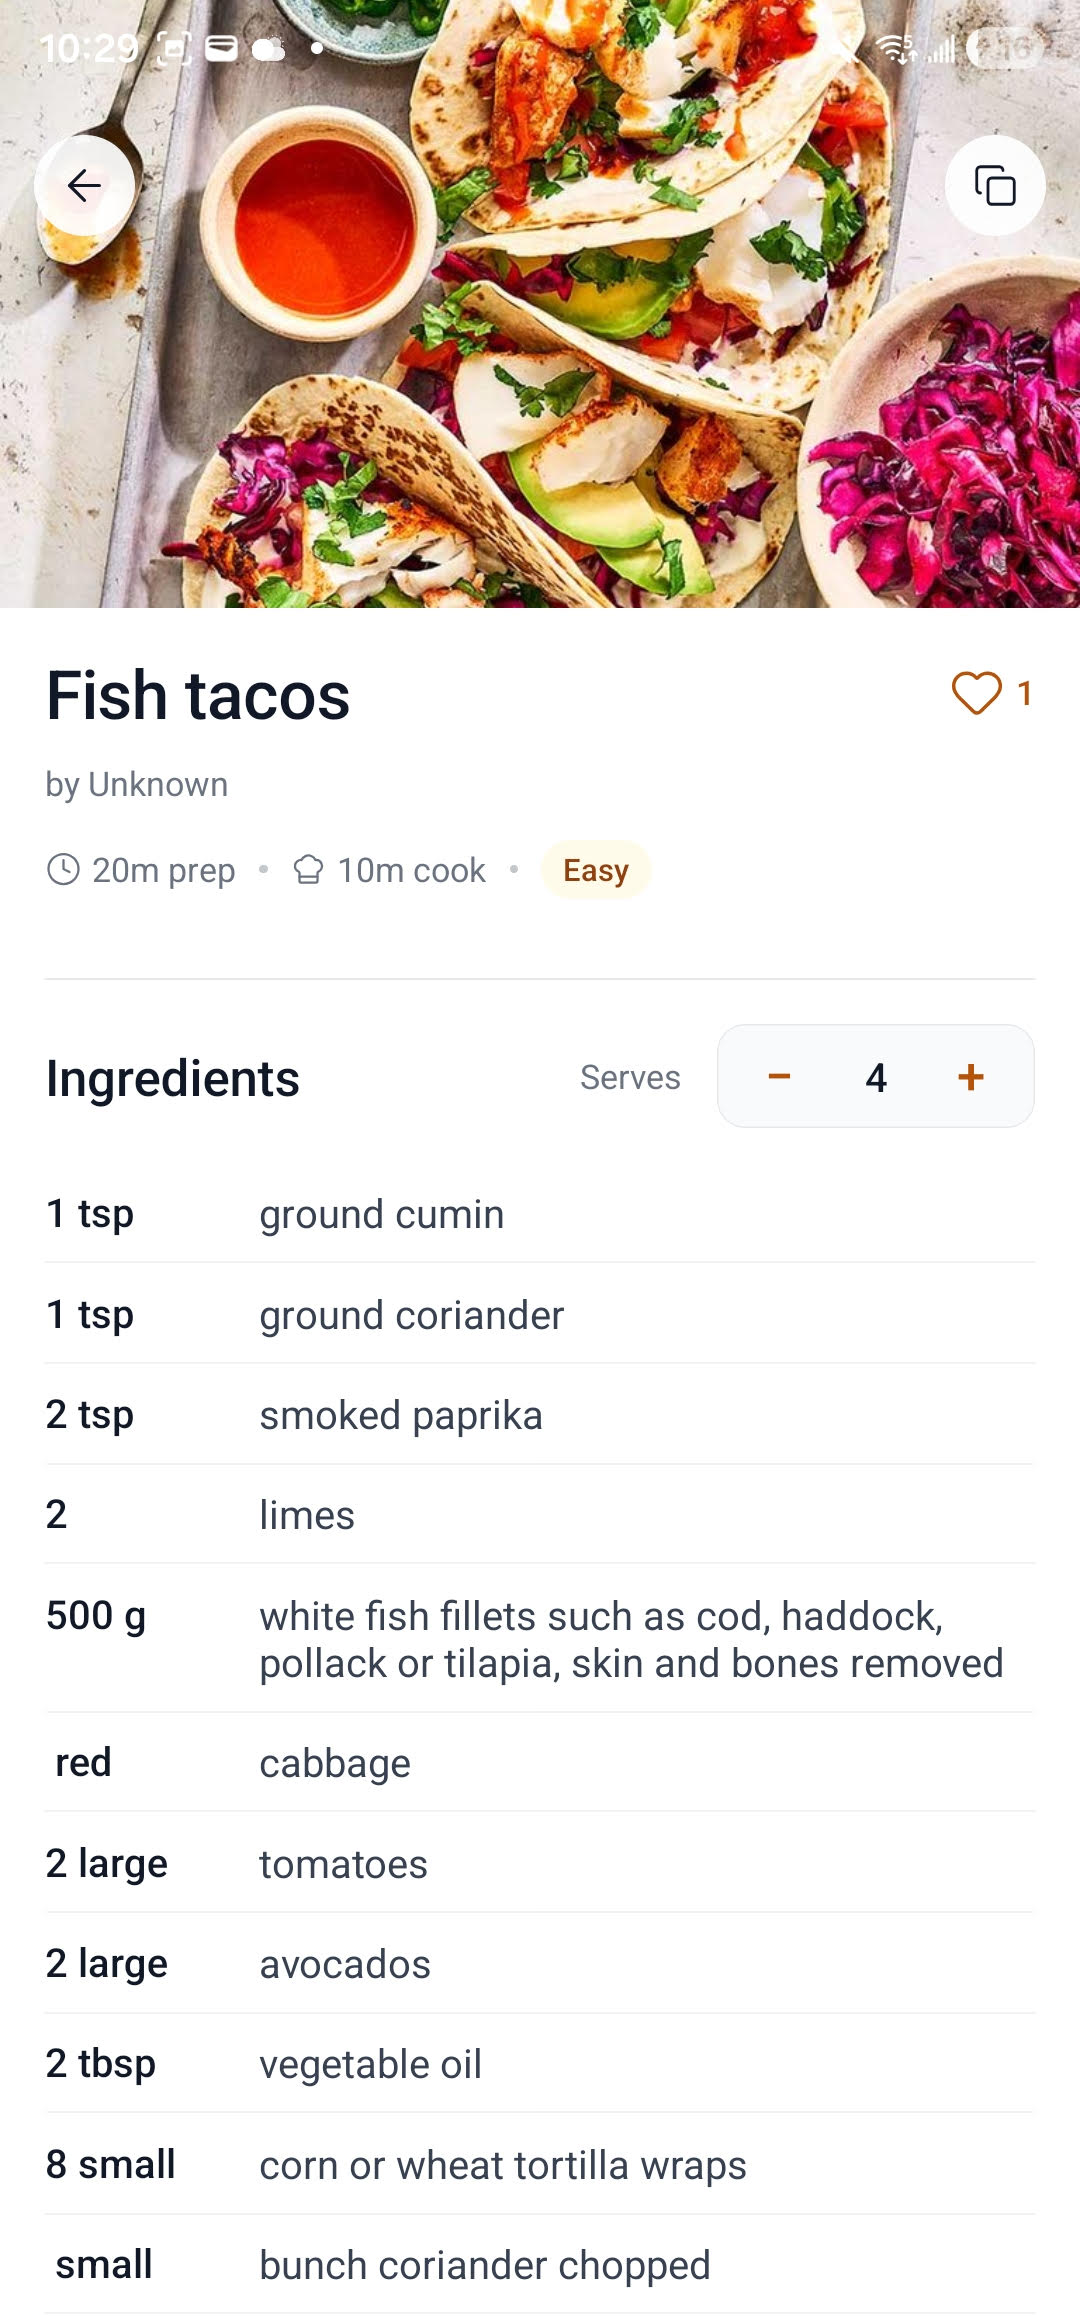Select the plus icon to increase servings

click(x=969, y=1077)
